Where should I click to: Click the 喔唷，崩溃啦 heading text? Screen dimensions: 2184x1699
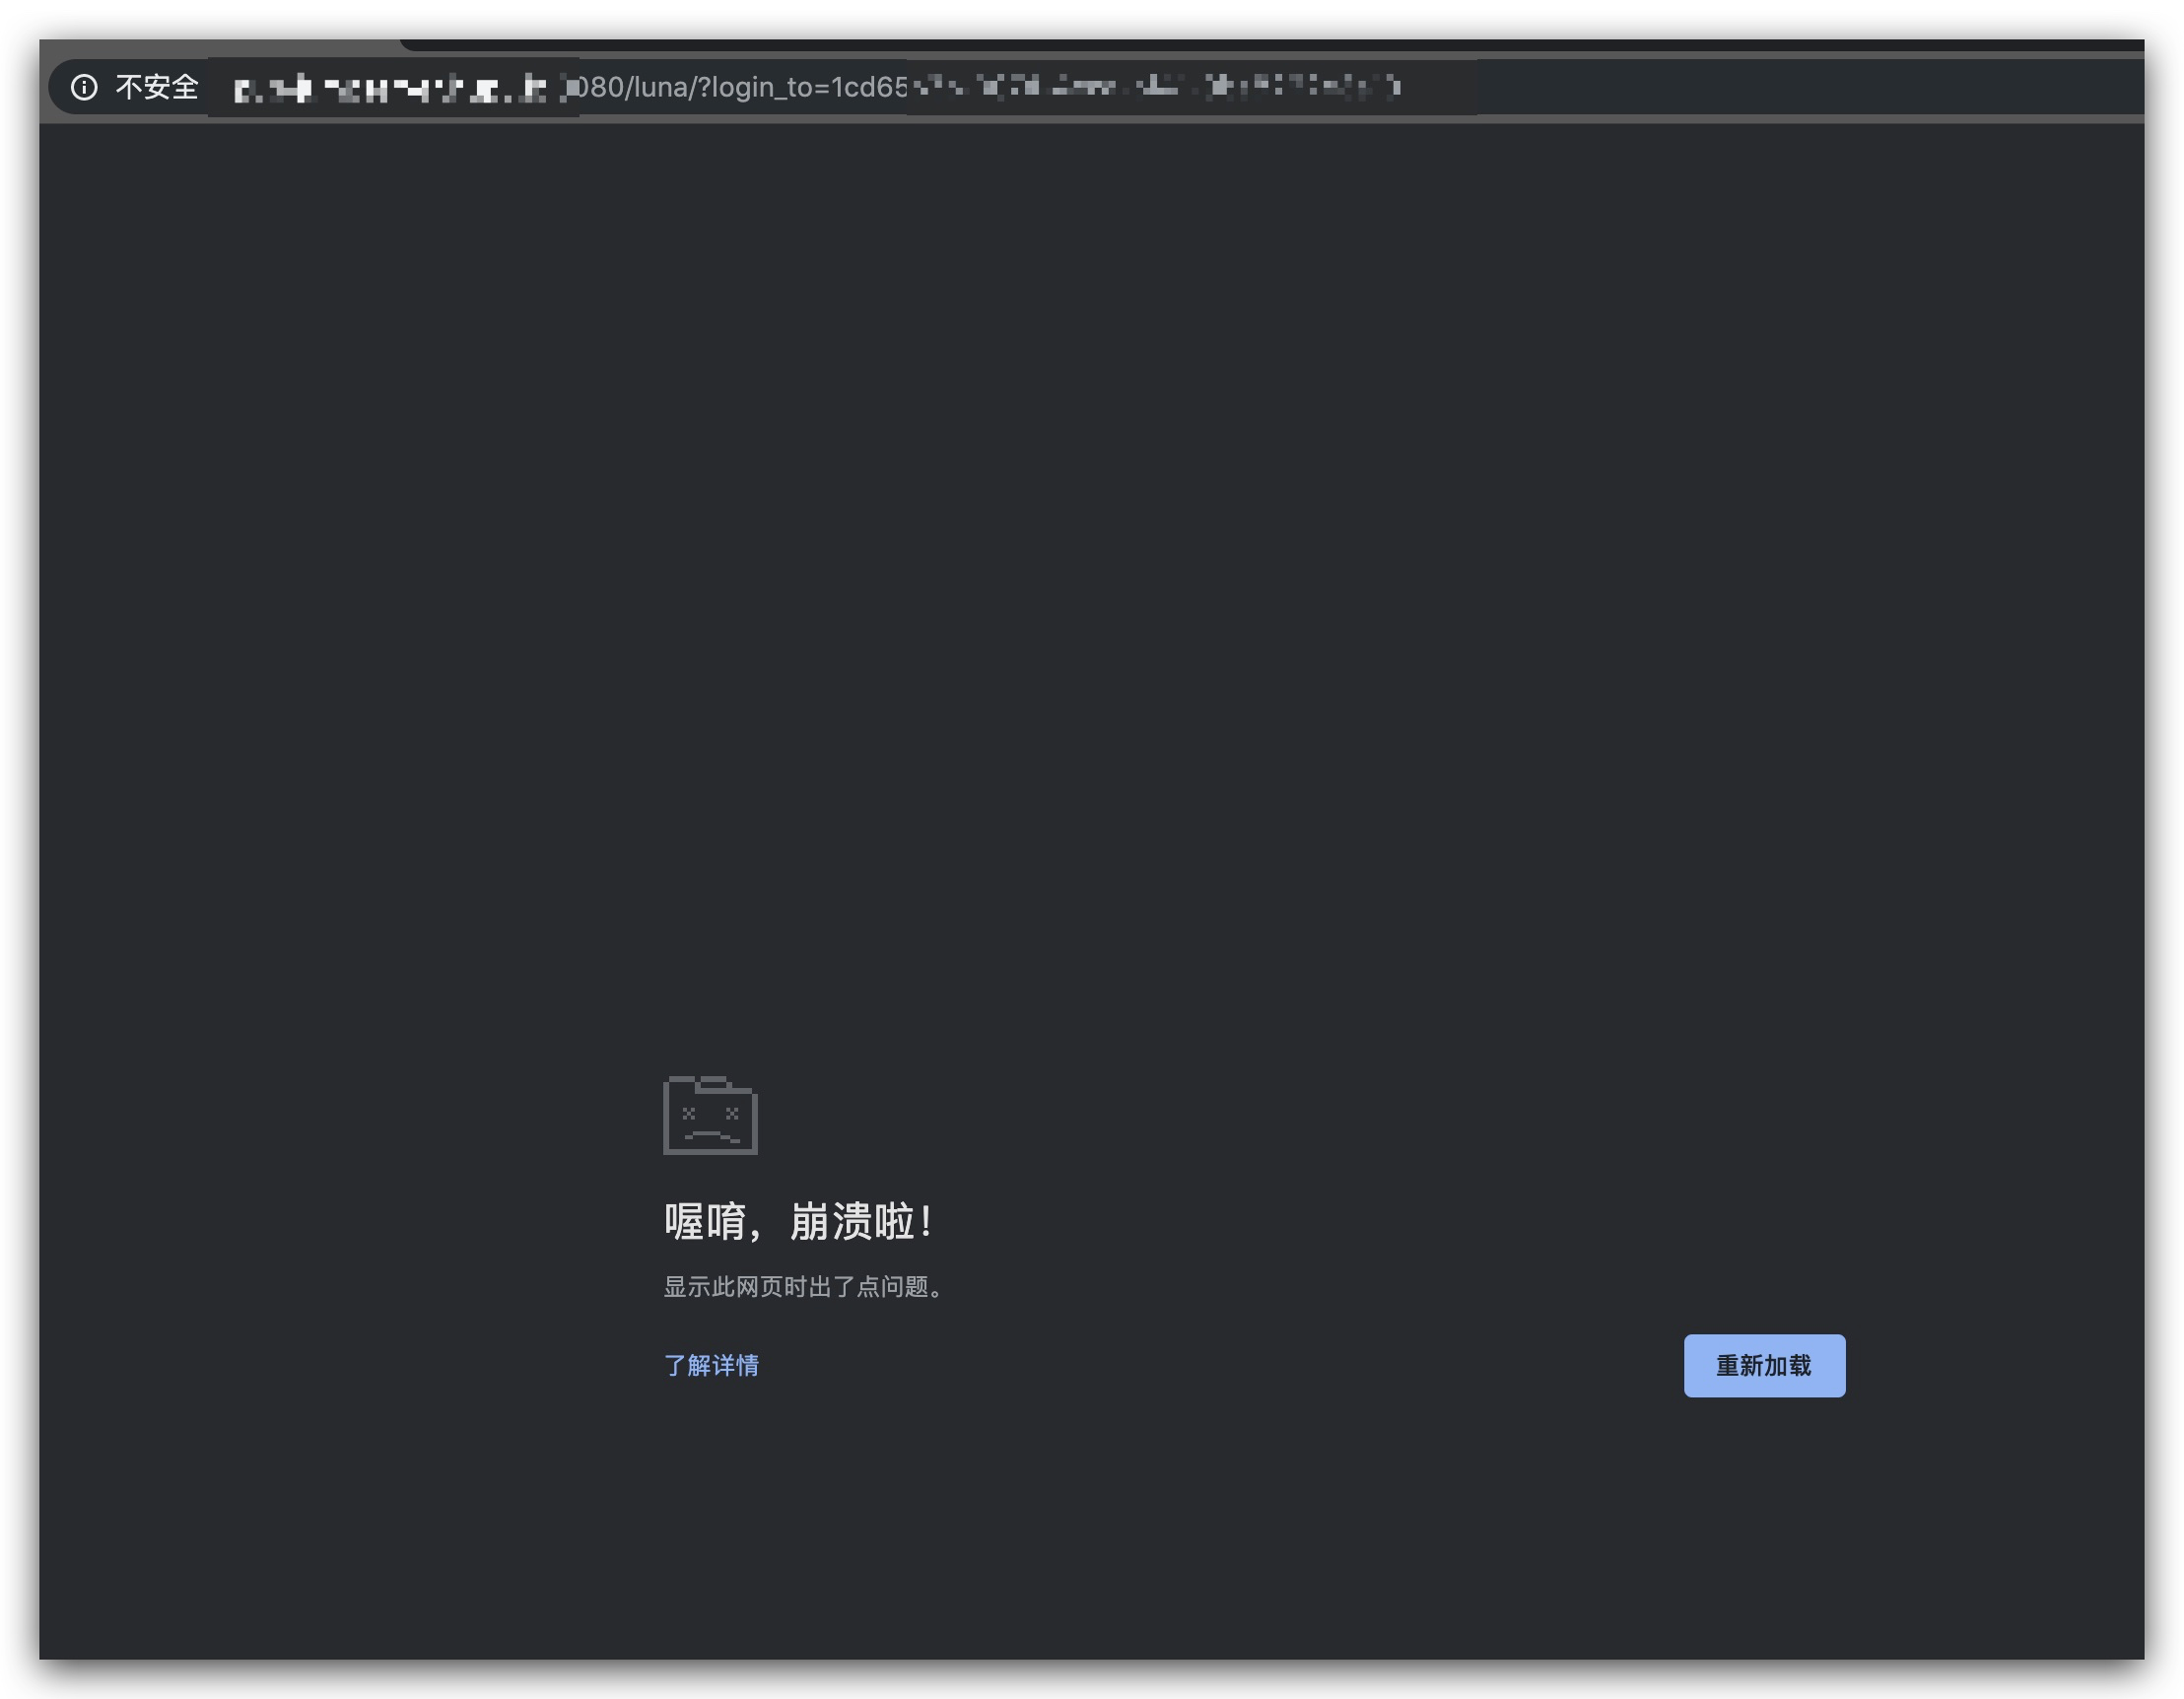tap(800, 1220)
